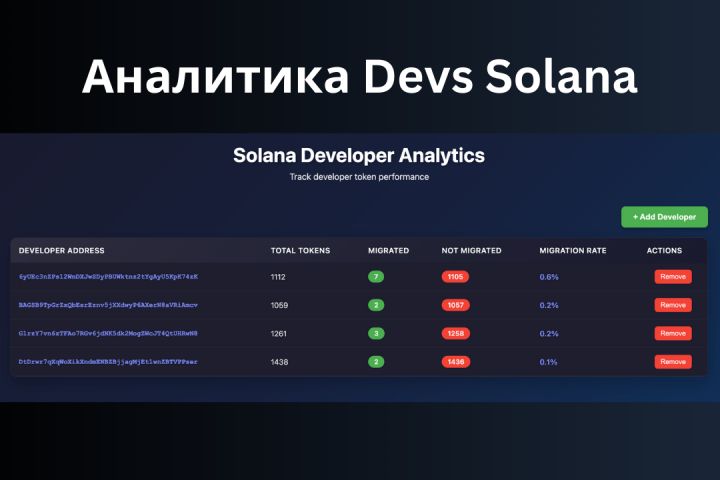Click the red not-migrated badge 1258
Viewport: 720px width, 480px height.
[456, 333]
